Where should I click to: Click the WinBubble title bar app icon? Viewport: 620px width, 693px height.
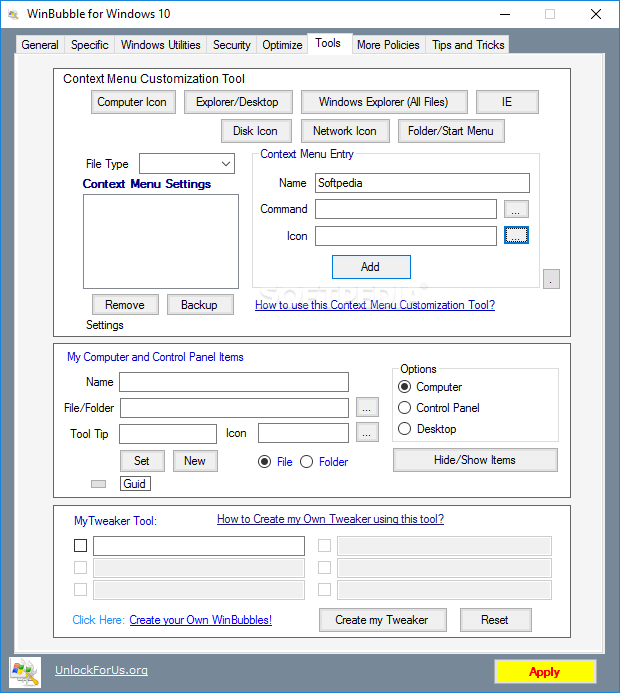click(x=13, y=14)
